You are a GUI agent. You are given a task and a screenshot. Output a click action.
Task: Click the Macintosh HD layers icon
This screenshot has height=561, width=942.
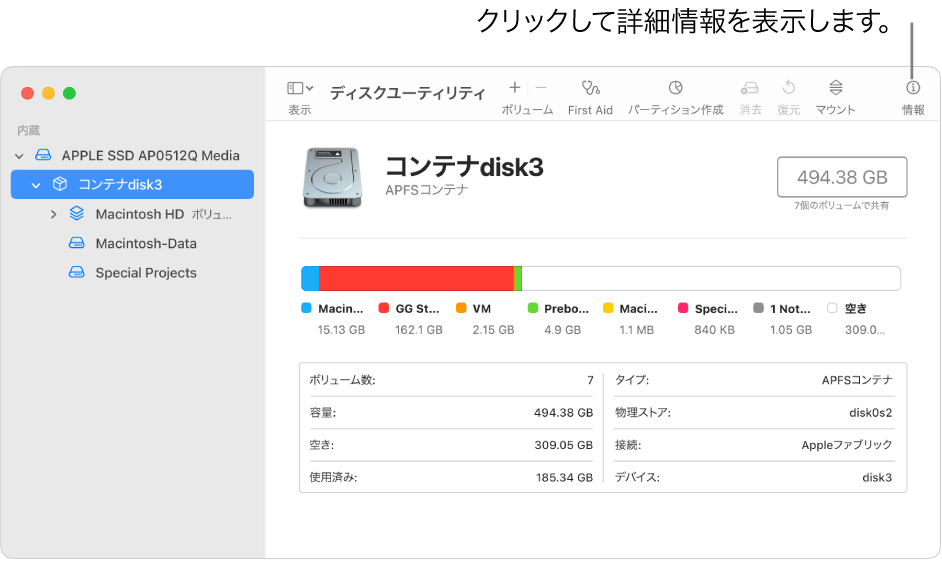[x=76, y=213]
